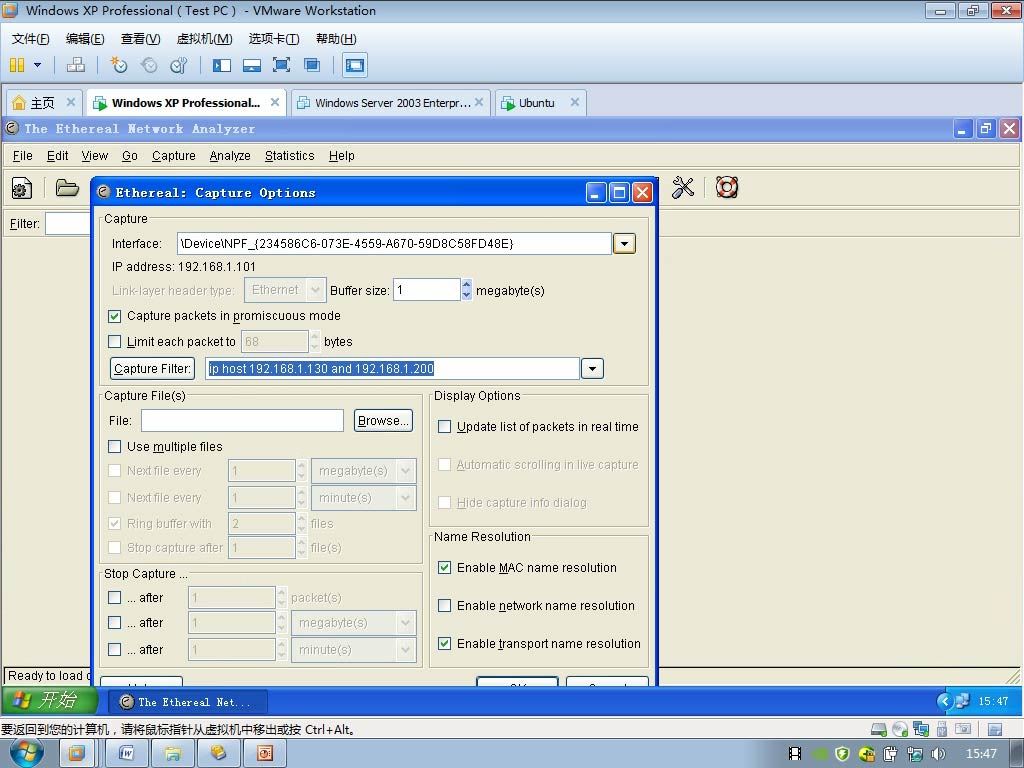Click the Capture Filter: button
Viewport: 1024px width, 768px height.
point(153,368)
